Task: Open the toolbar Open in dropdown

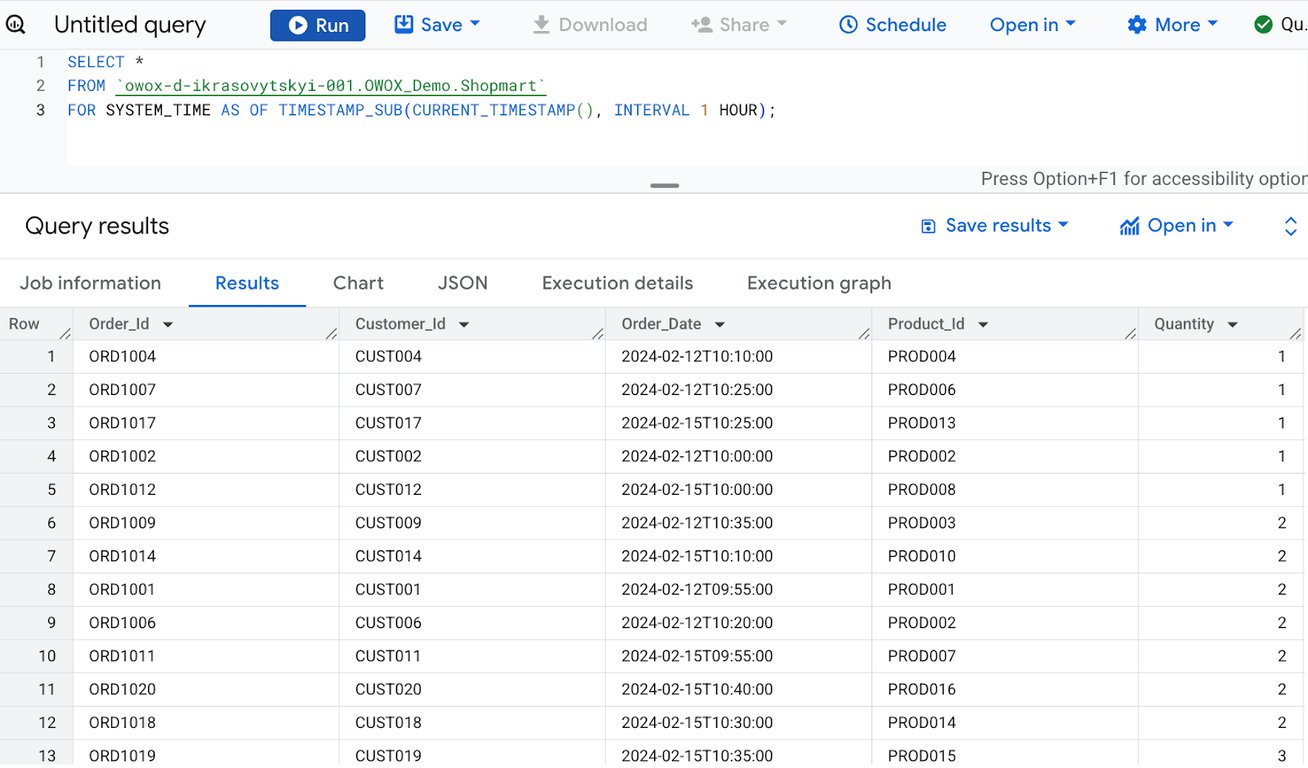Action: (x=1033, y=25)
